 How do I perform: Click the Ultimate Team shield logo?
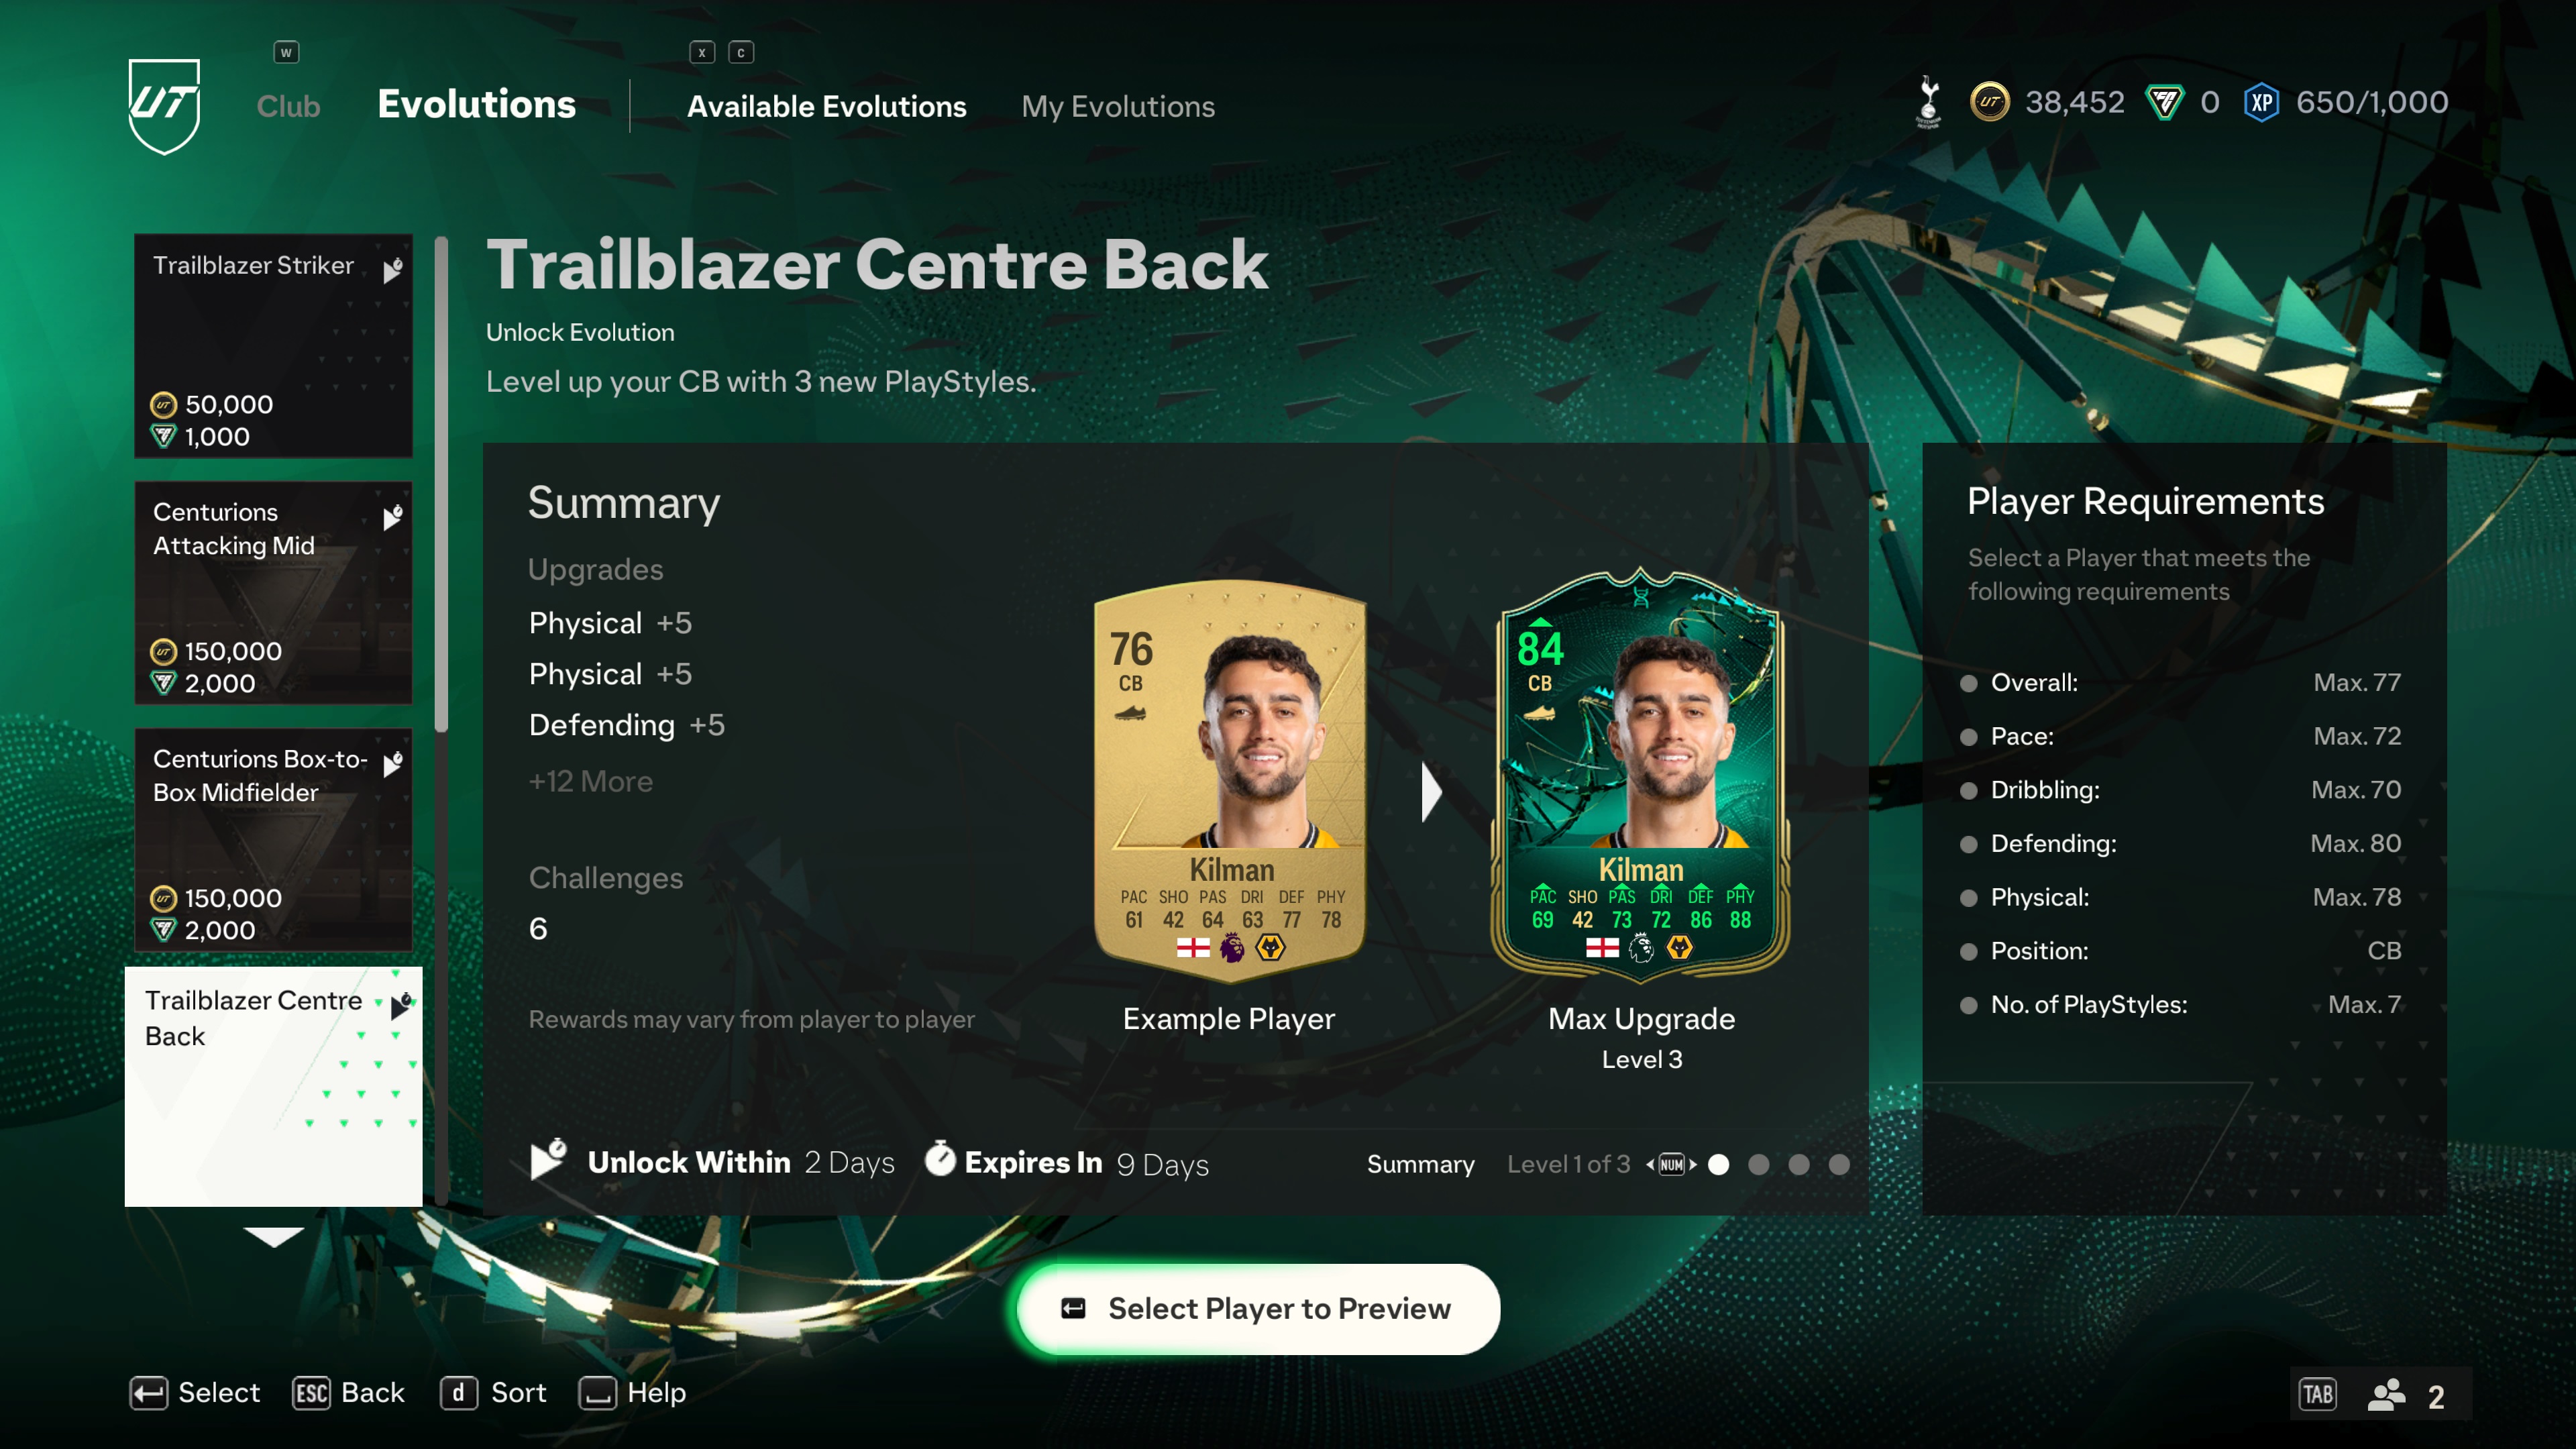click(x=164, y=106)
